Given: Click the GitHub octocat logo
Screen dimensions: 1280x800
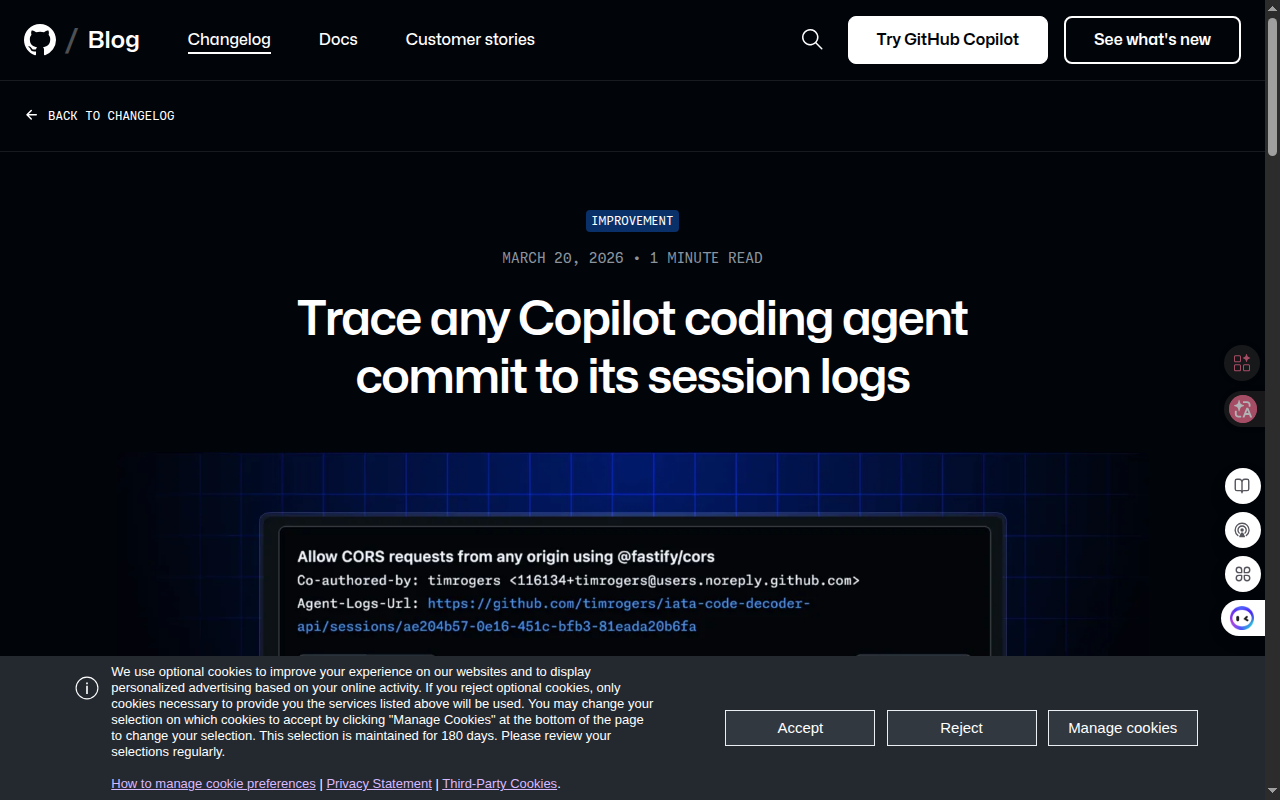Looking at the screenshot, I should (40, 40).
